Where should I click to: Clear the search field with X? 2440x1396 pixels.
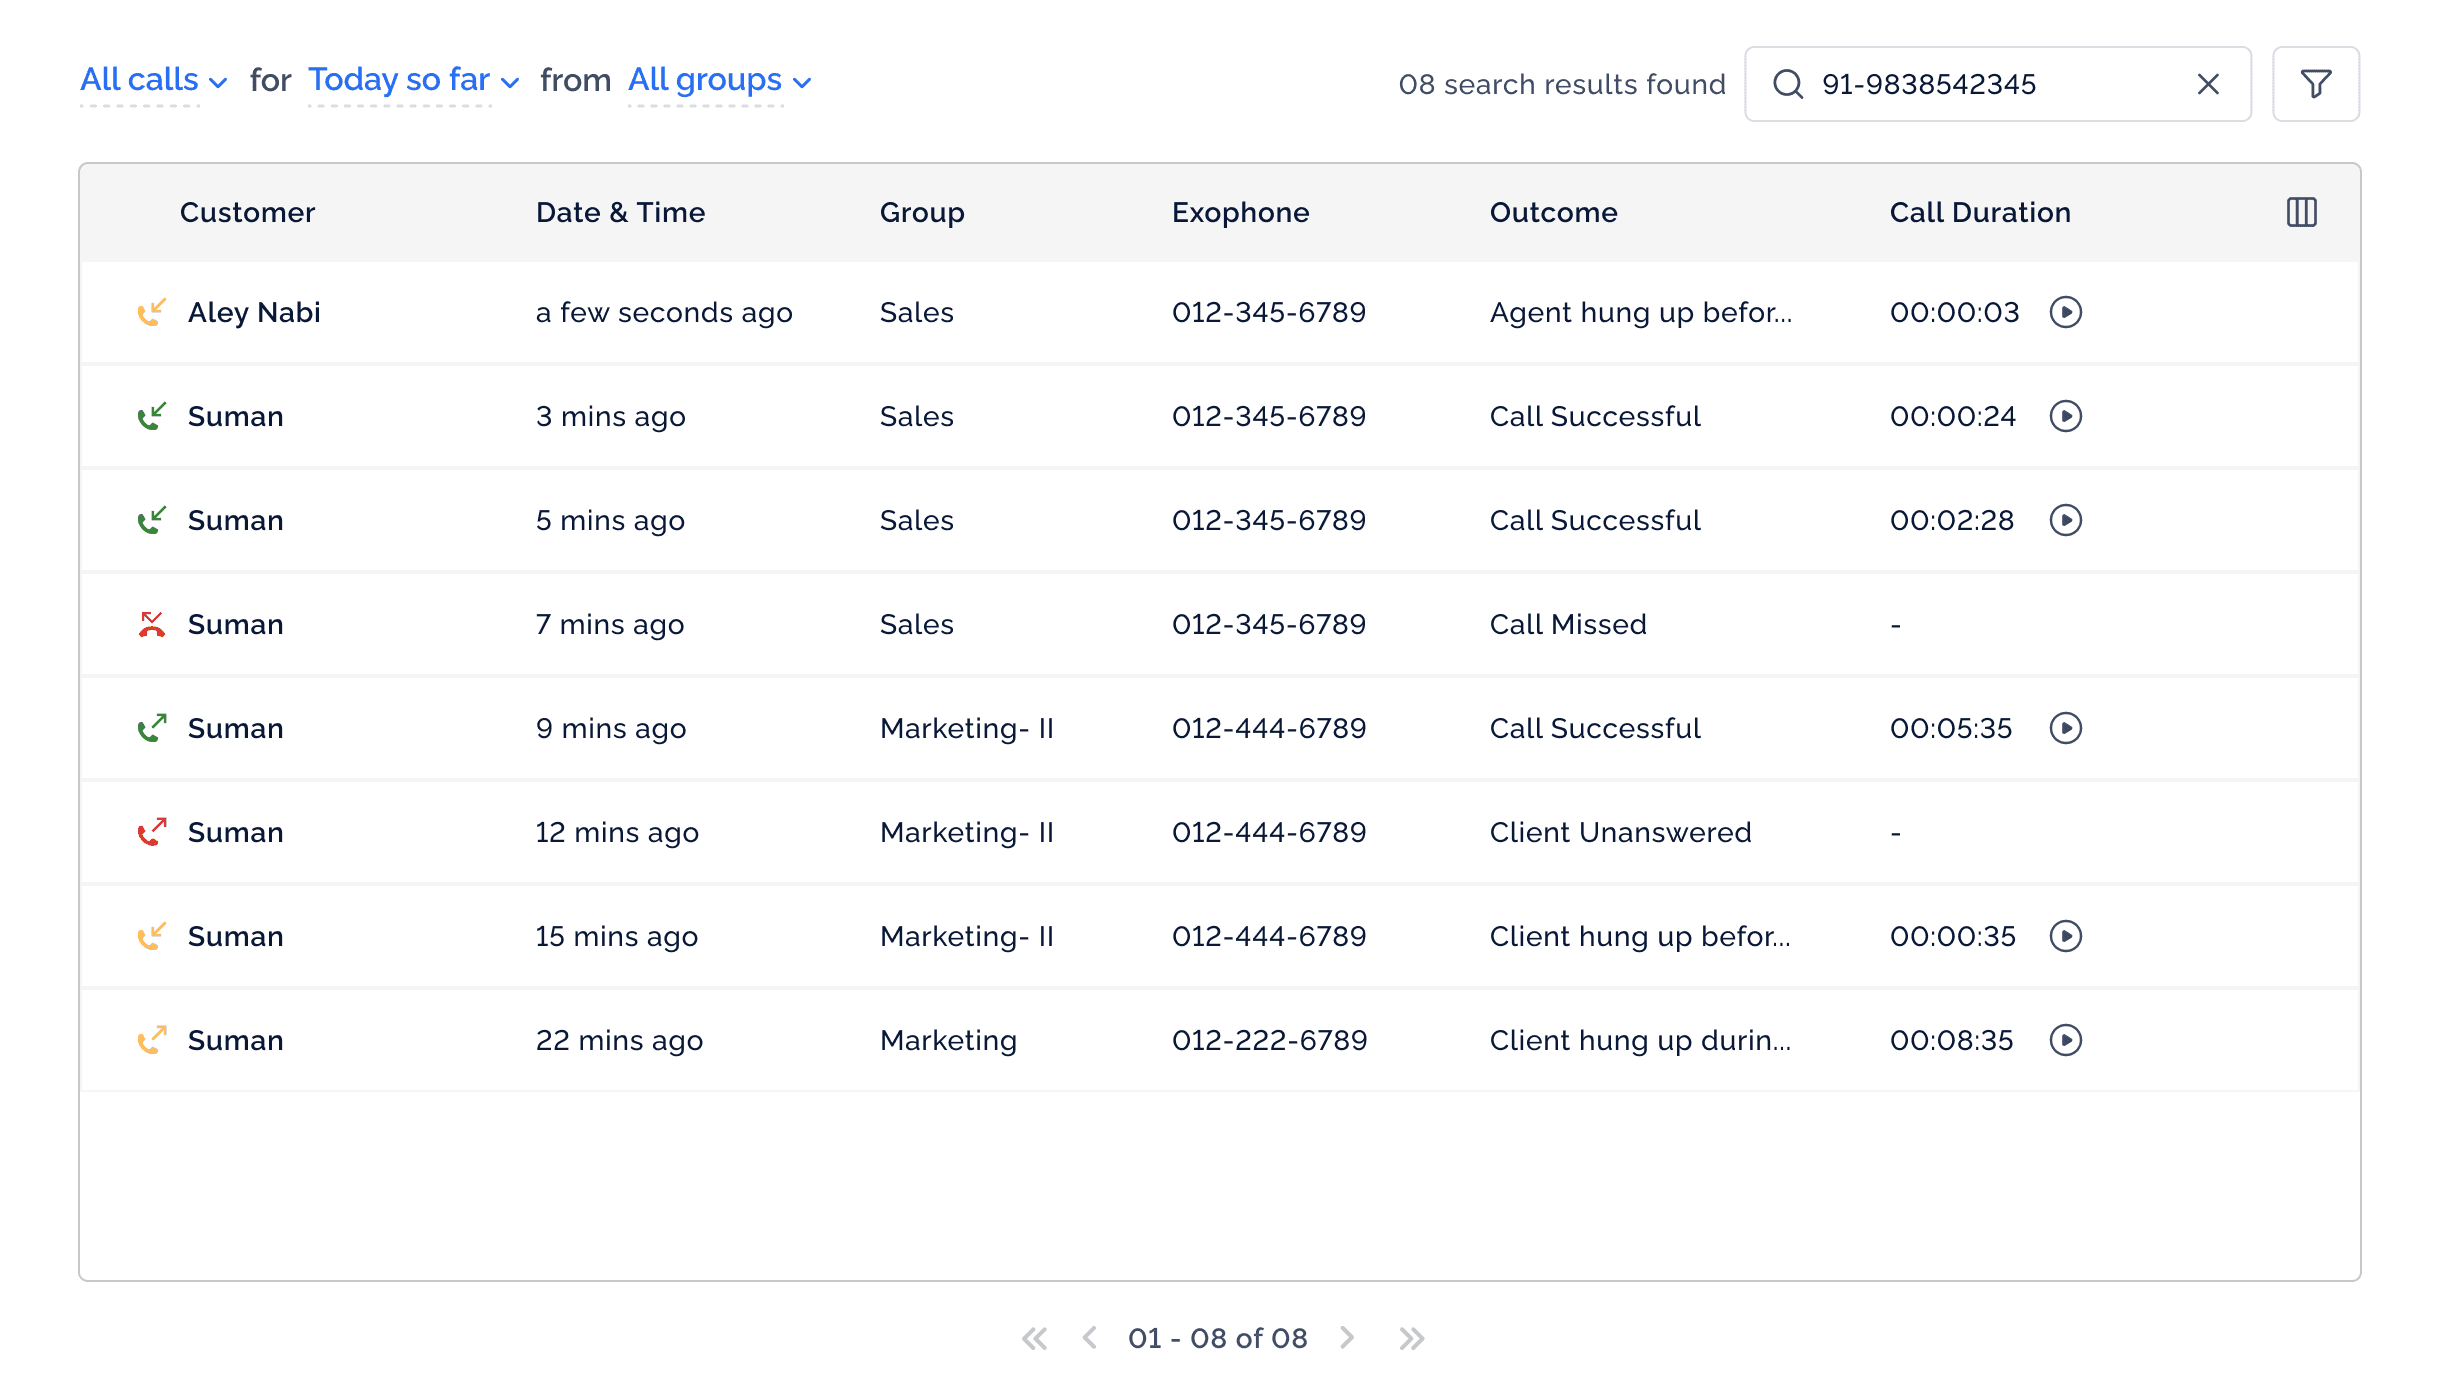(x=2208, y=84)
